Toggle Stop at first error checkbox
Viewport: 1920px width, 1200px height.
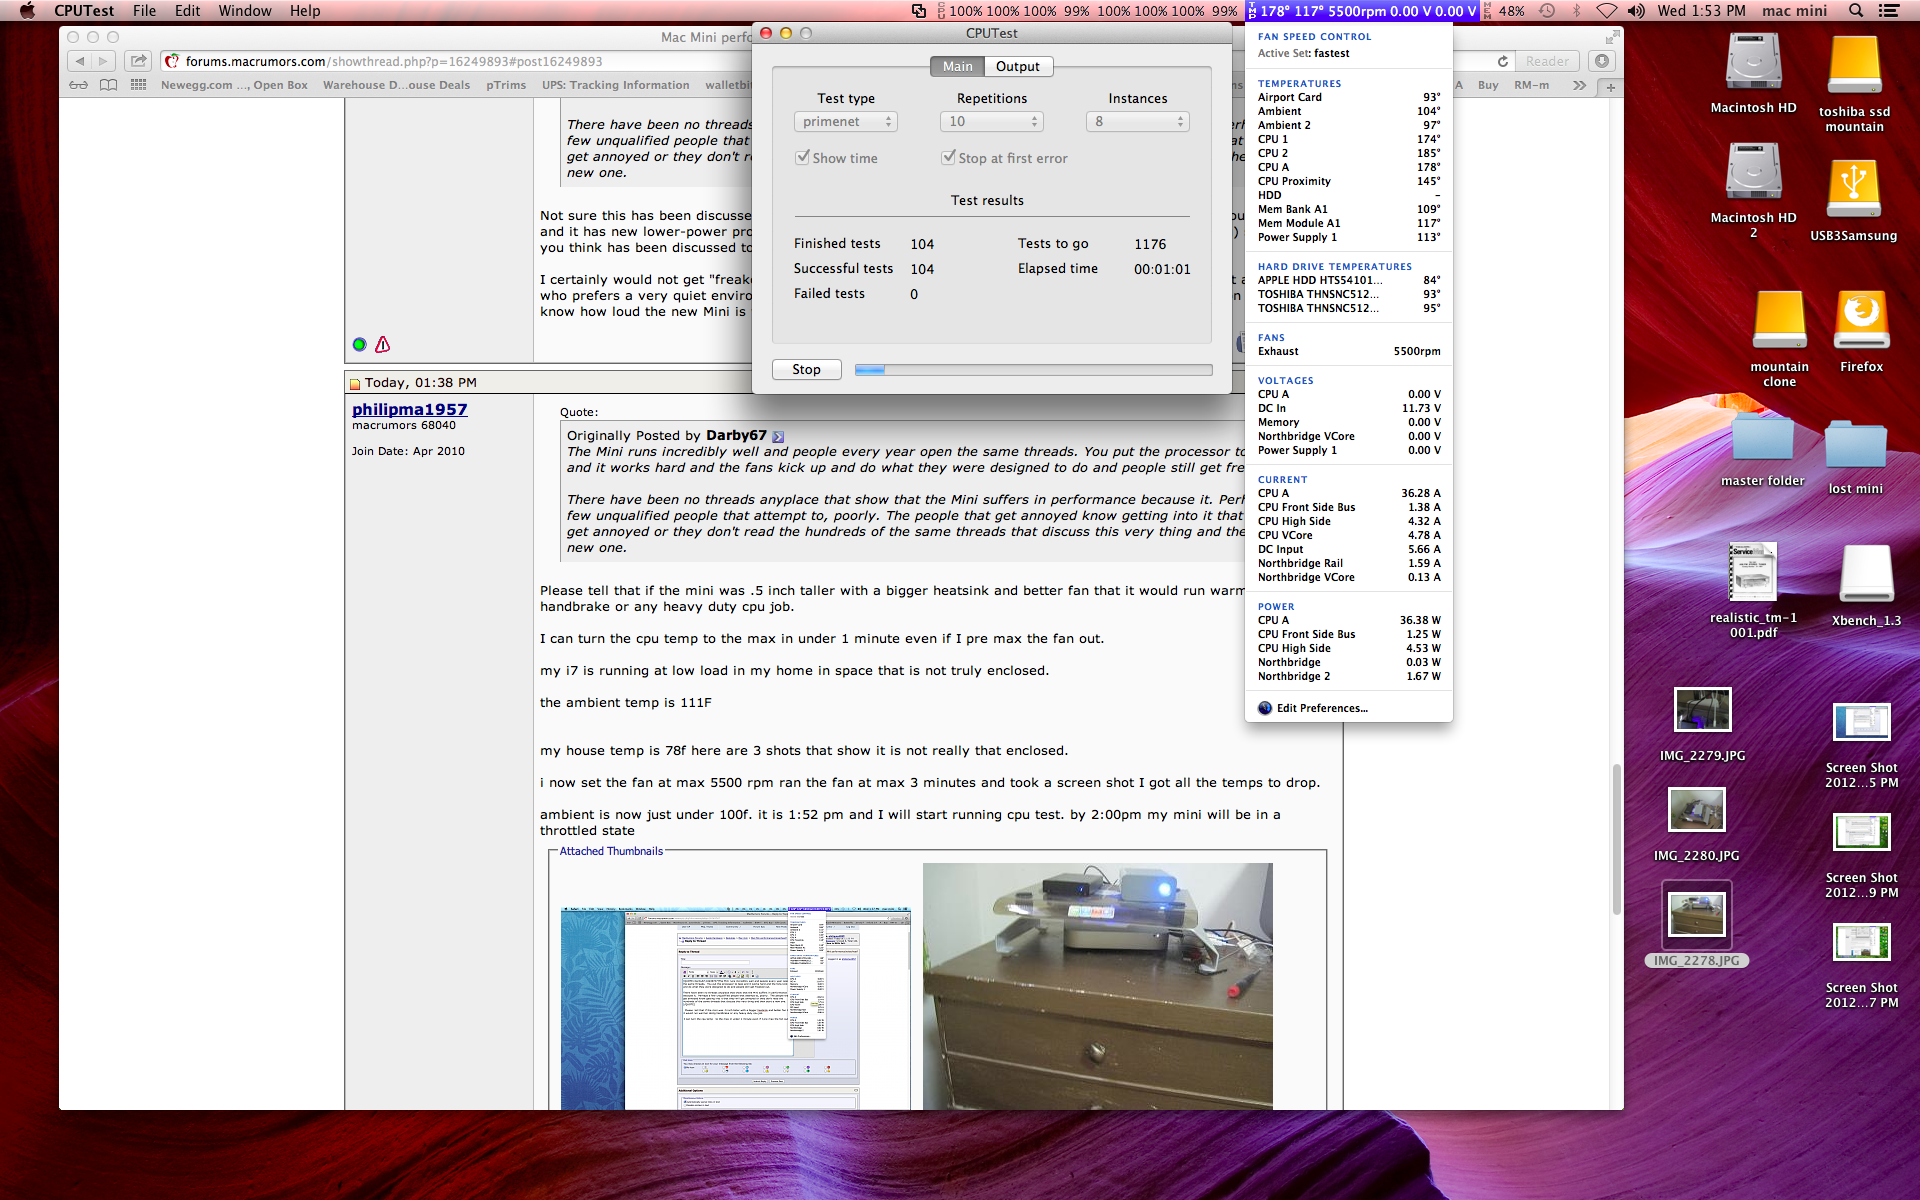pyautogui.click(x=948, y=158)
